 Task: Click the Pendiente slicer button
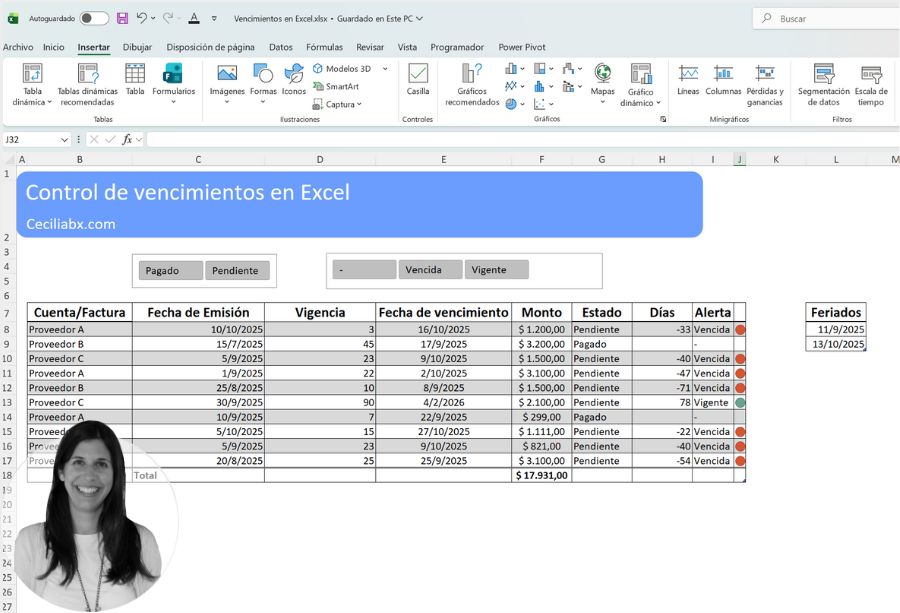click(237, 270)
